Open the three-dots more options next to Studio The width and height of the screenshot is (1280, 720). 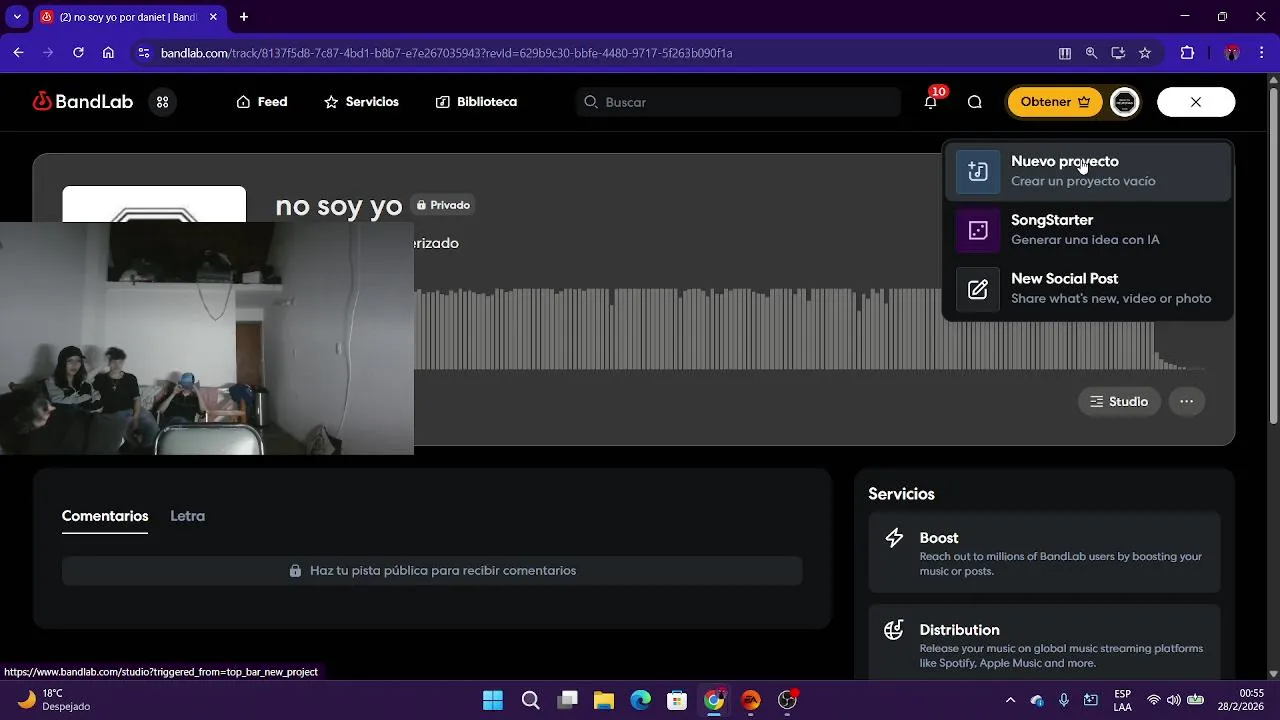tap(1186, 401)
